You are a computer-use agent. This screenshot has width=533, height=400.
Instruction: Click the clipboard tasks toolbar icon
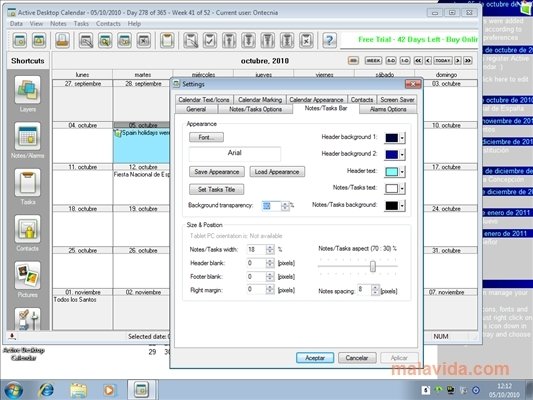(x=167, y=40)
